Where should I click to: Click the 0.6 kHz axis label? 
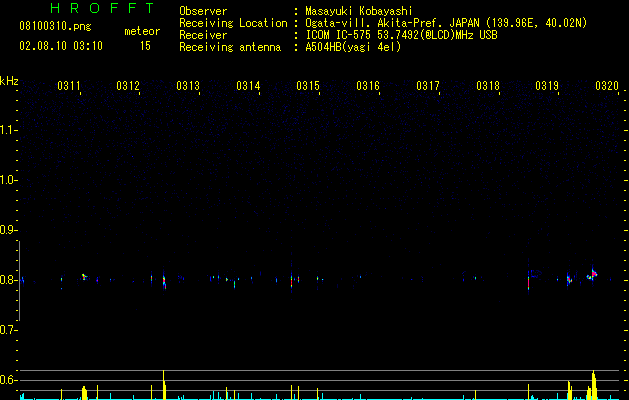pyautogui.click(x=8, y=380)
